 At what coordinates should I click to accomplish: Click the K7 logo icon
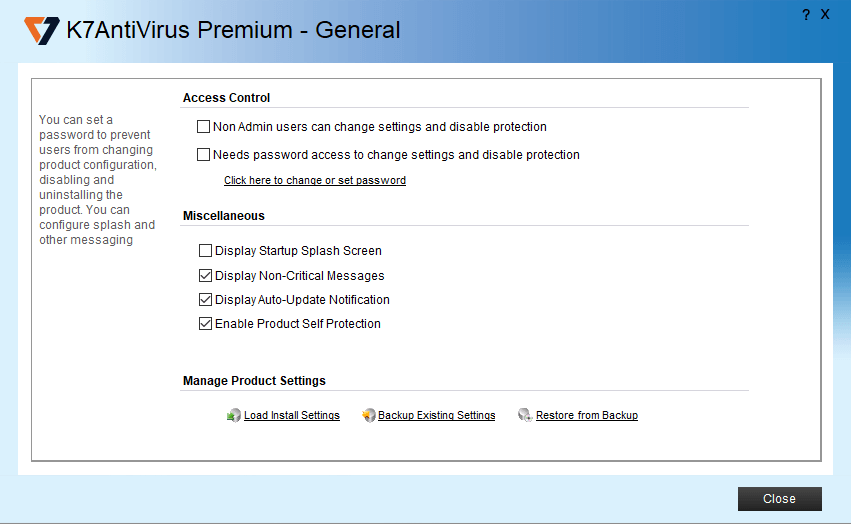click(42, 30)
